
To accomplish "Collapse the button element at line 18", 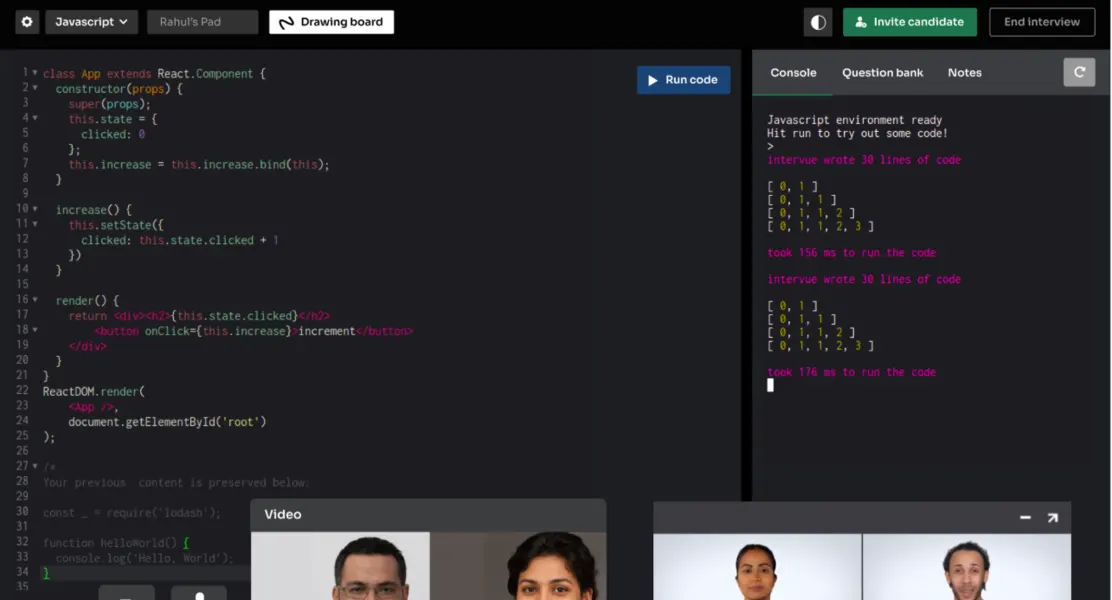I will (x=35, y=330).
